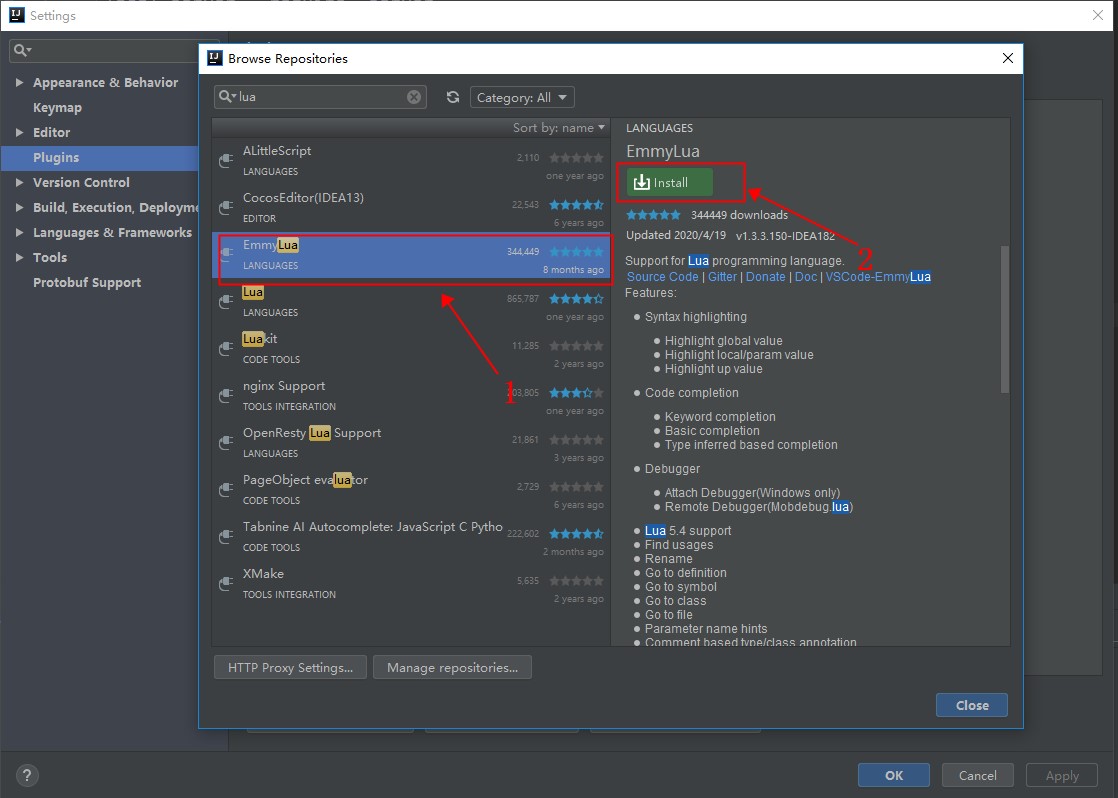
Task: Expand Languages & Frameworks in Settings
Action: 19,232
